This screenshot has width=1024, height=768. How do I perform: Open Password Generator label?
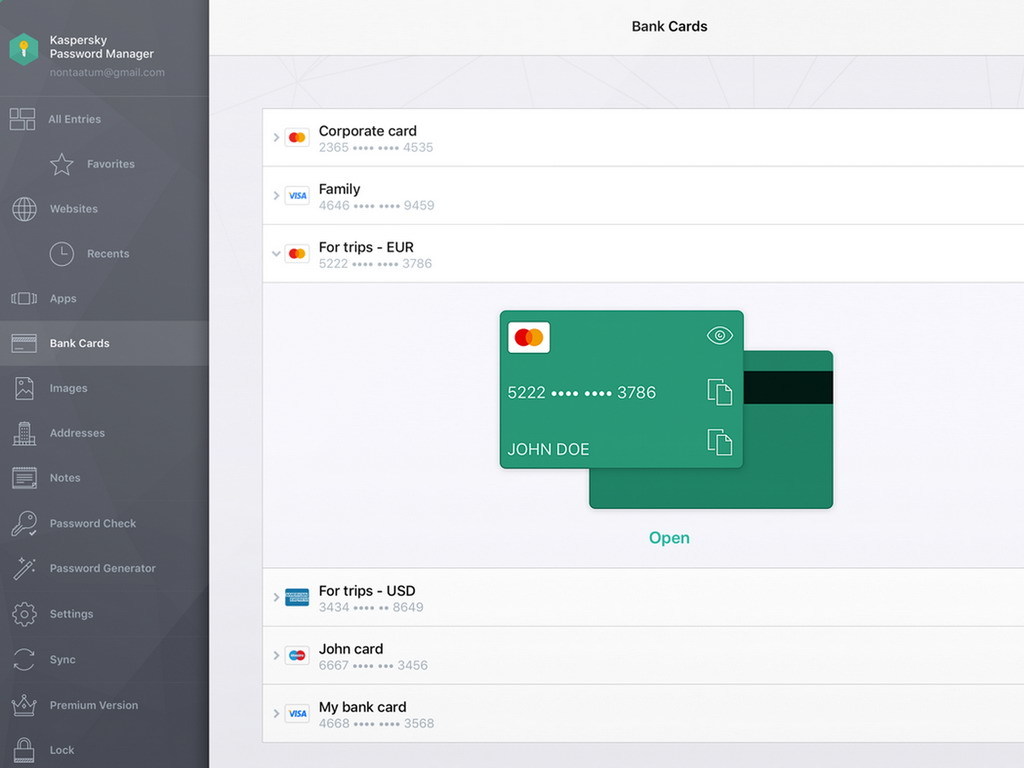[x=103, y=569]
